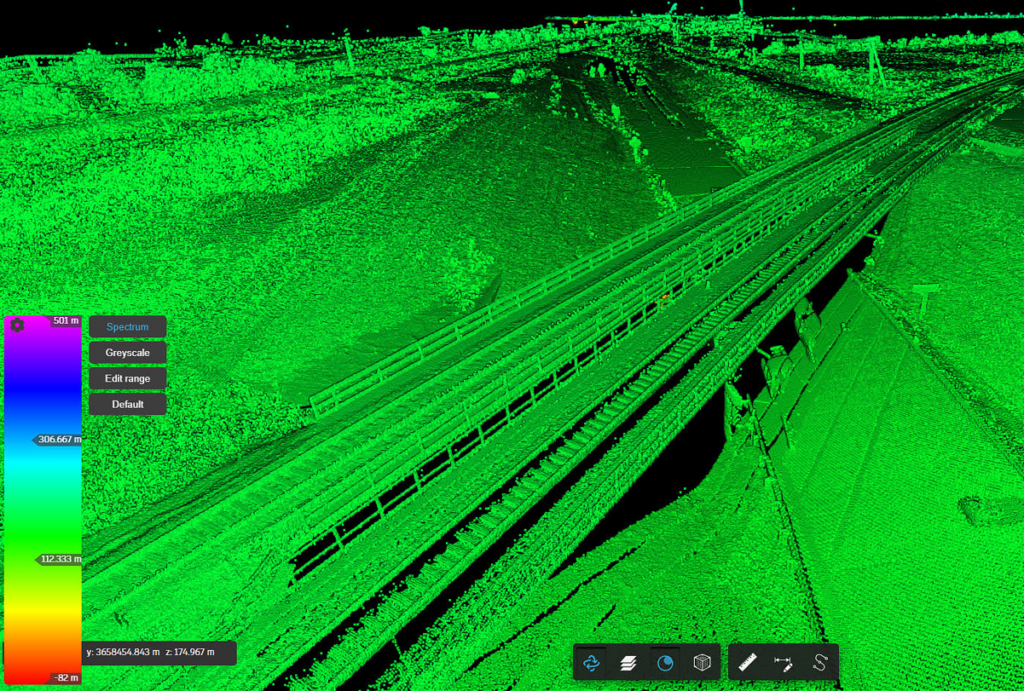Select the ruler measurement tool
Image resolution: width=1024 pixels, height=691 pixels.
(x=747, y=662)
